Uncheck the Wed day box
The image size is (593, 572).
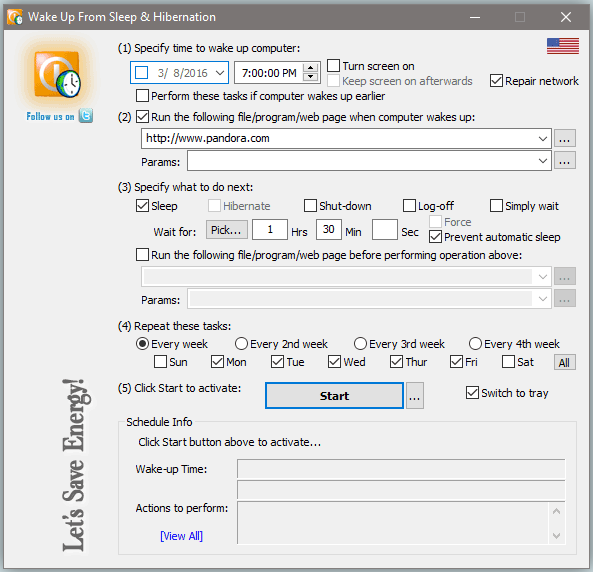pos(334,362)
